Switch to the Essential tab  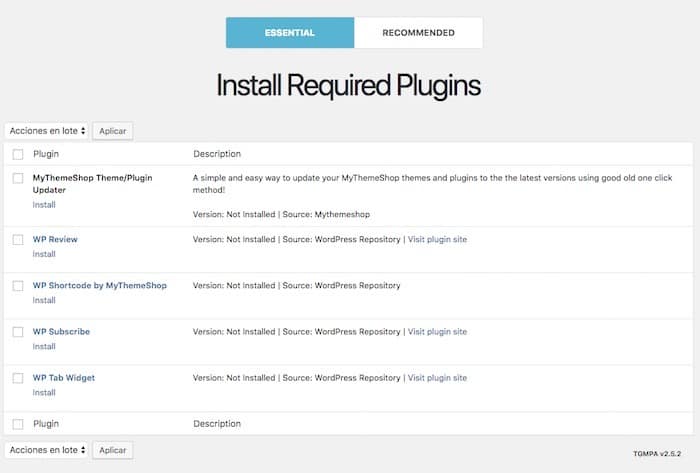pyautogui.click(x=290, y=33)
